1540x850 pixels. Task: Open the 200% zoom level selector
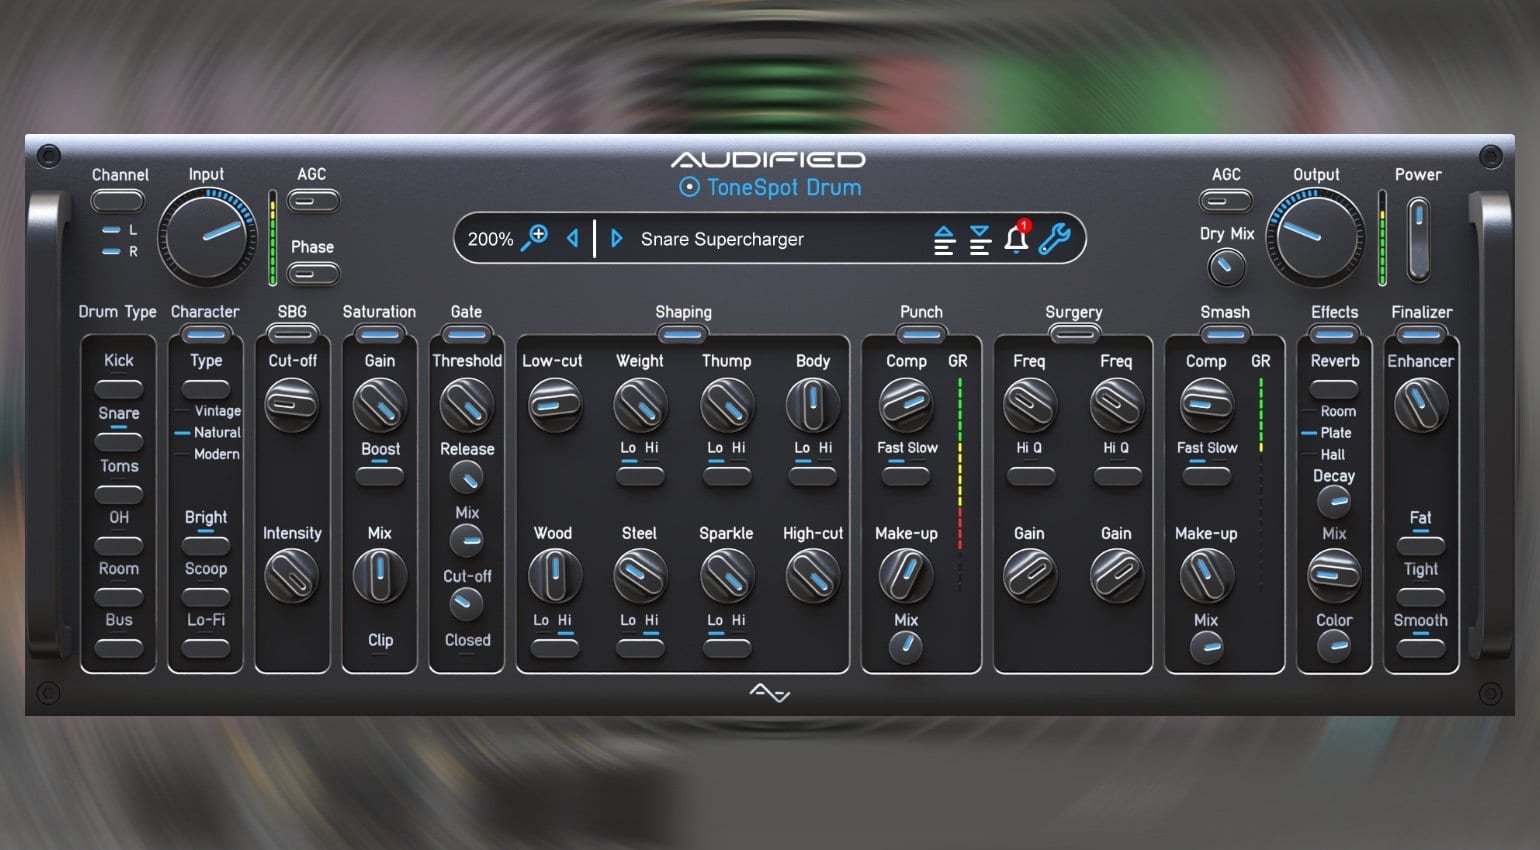click(x=490, y=239)
